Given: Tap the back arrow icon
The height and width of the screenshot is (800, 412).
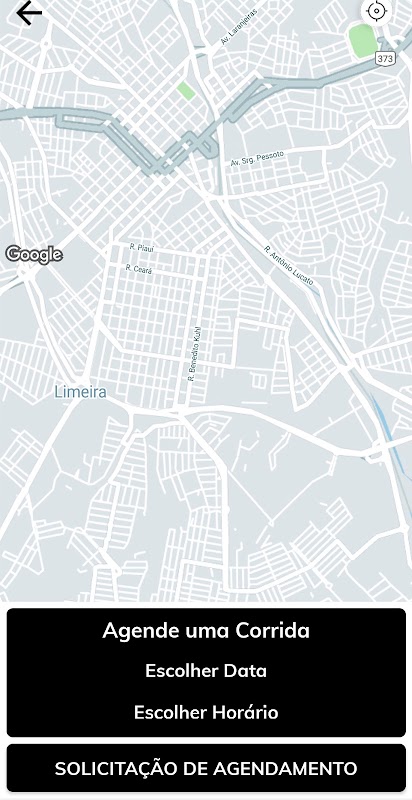Looking at the screenshot, I should pos(29,13).
